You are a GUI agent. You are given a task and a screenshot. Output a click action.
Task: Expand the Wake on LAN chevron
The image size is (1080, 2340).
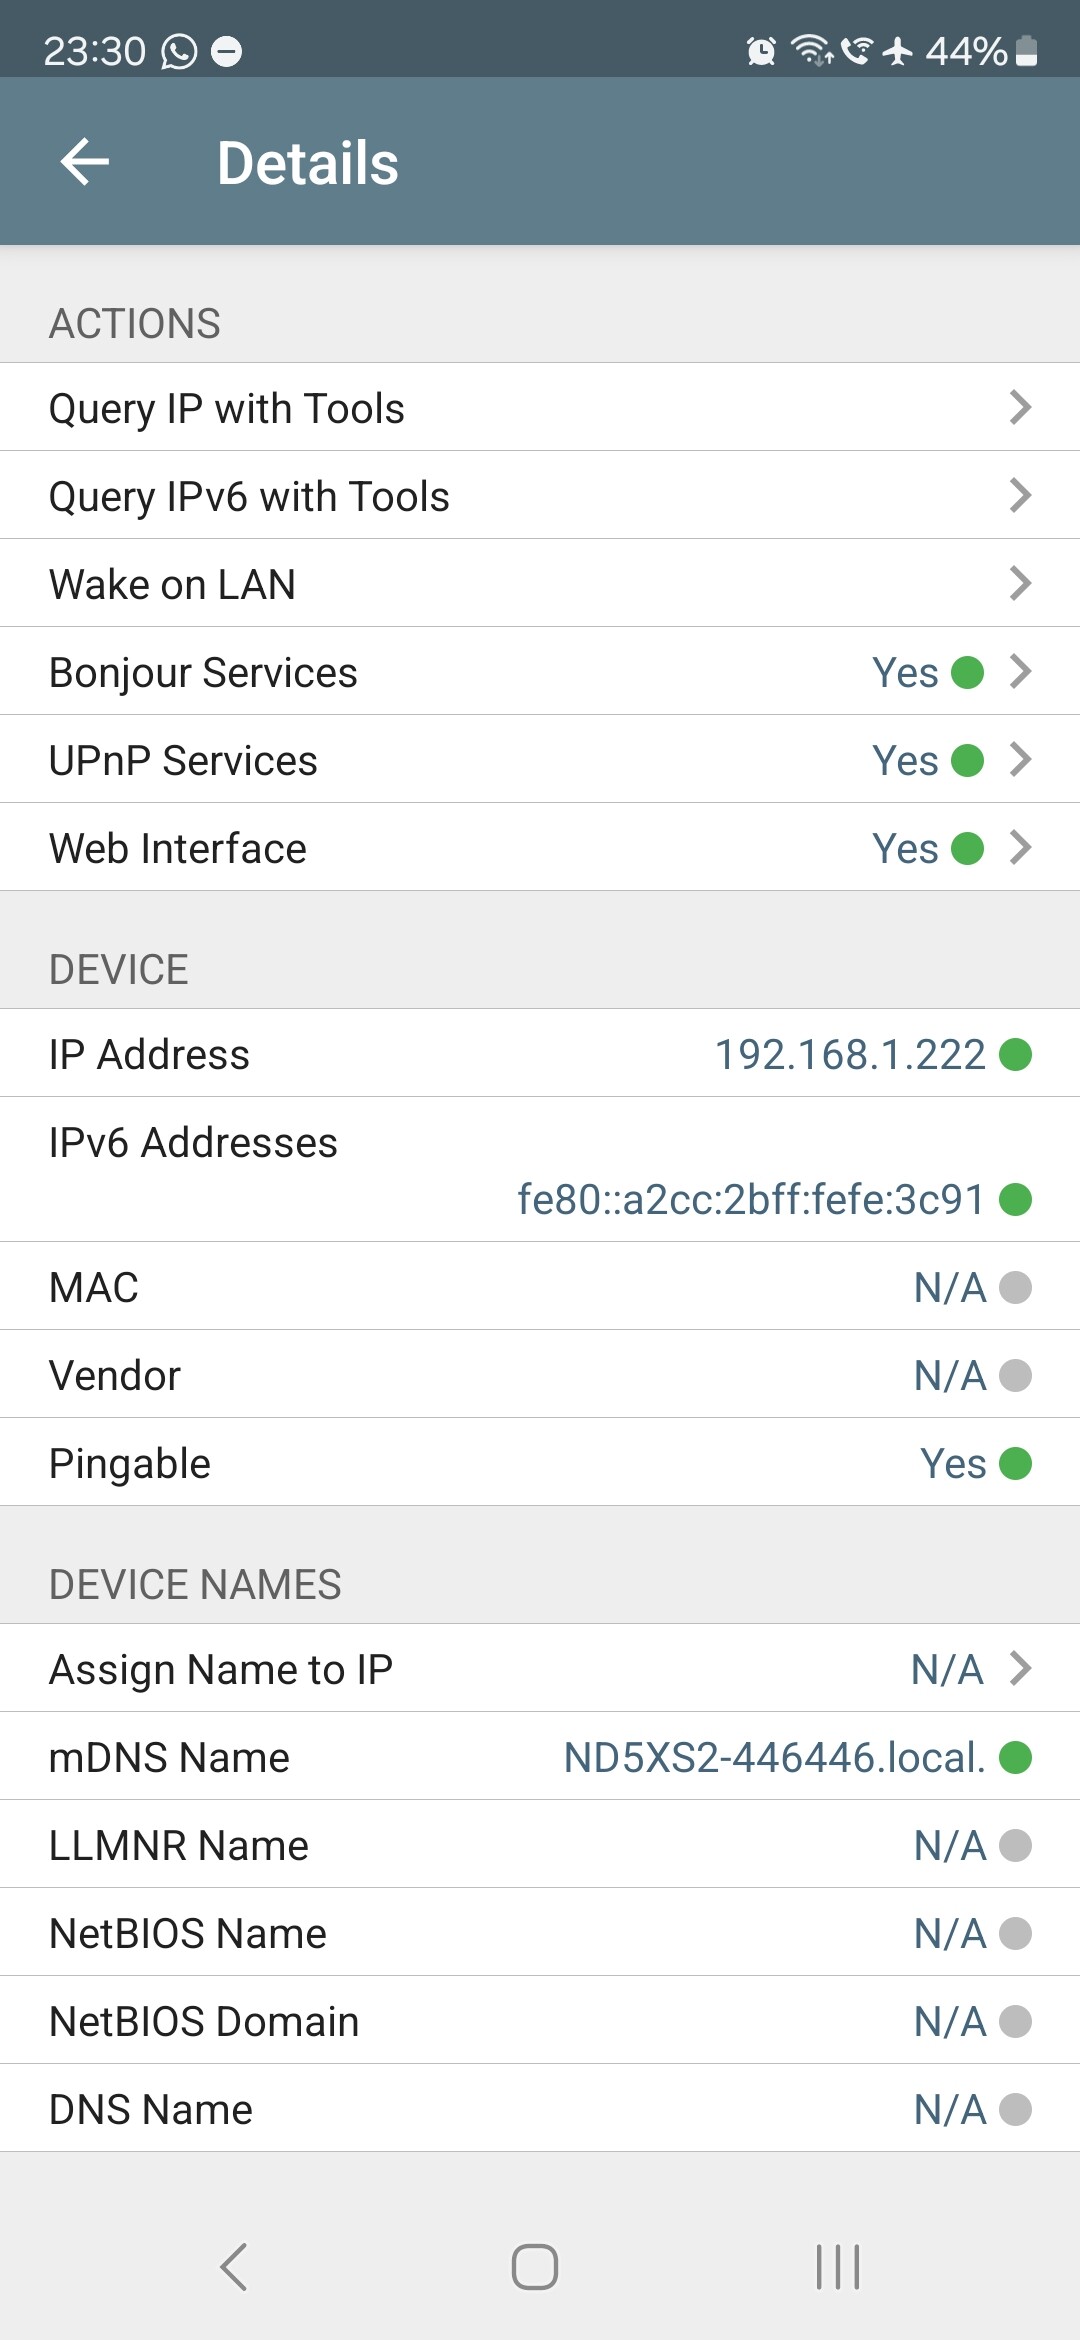coord(1019,583)
